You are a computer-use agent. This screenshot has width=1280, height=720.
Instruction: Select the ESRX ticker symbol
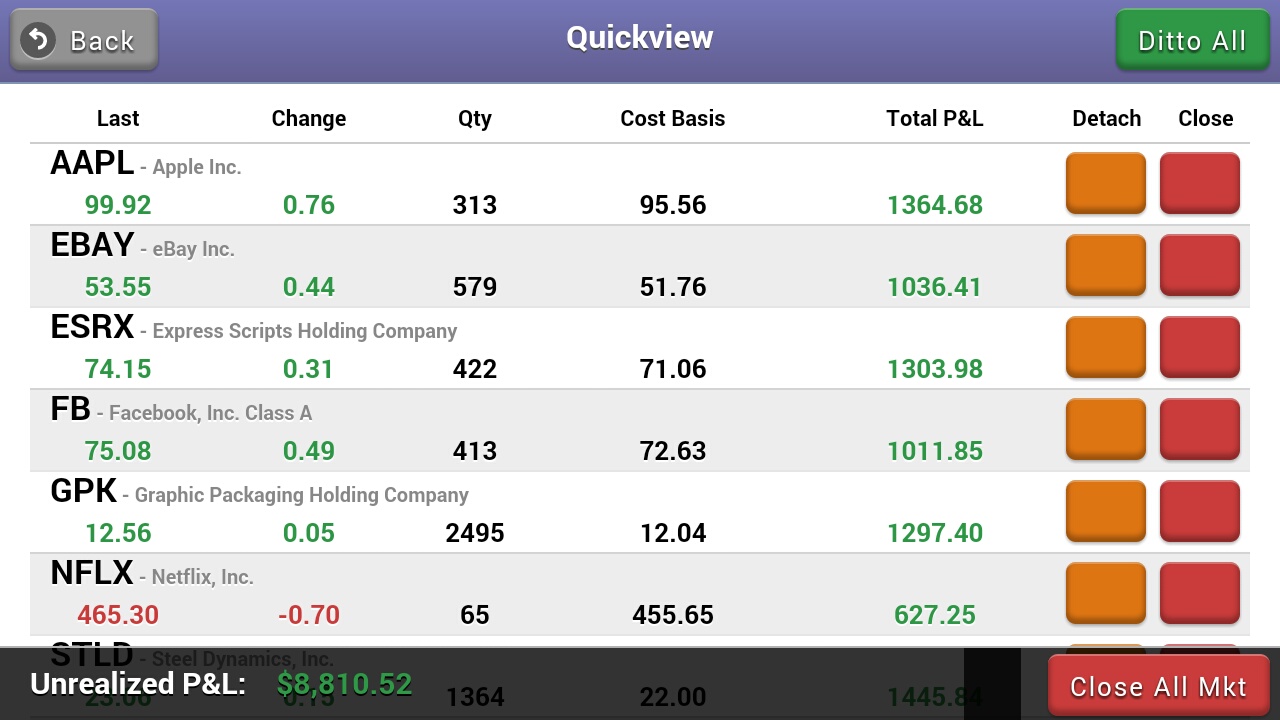point(91,326)
